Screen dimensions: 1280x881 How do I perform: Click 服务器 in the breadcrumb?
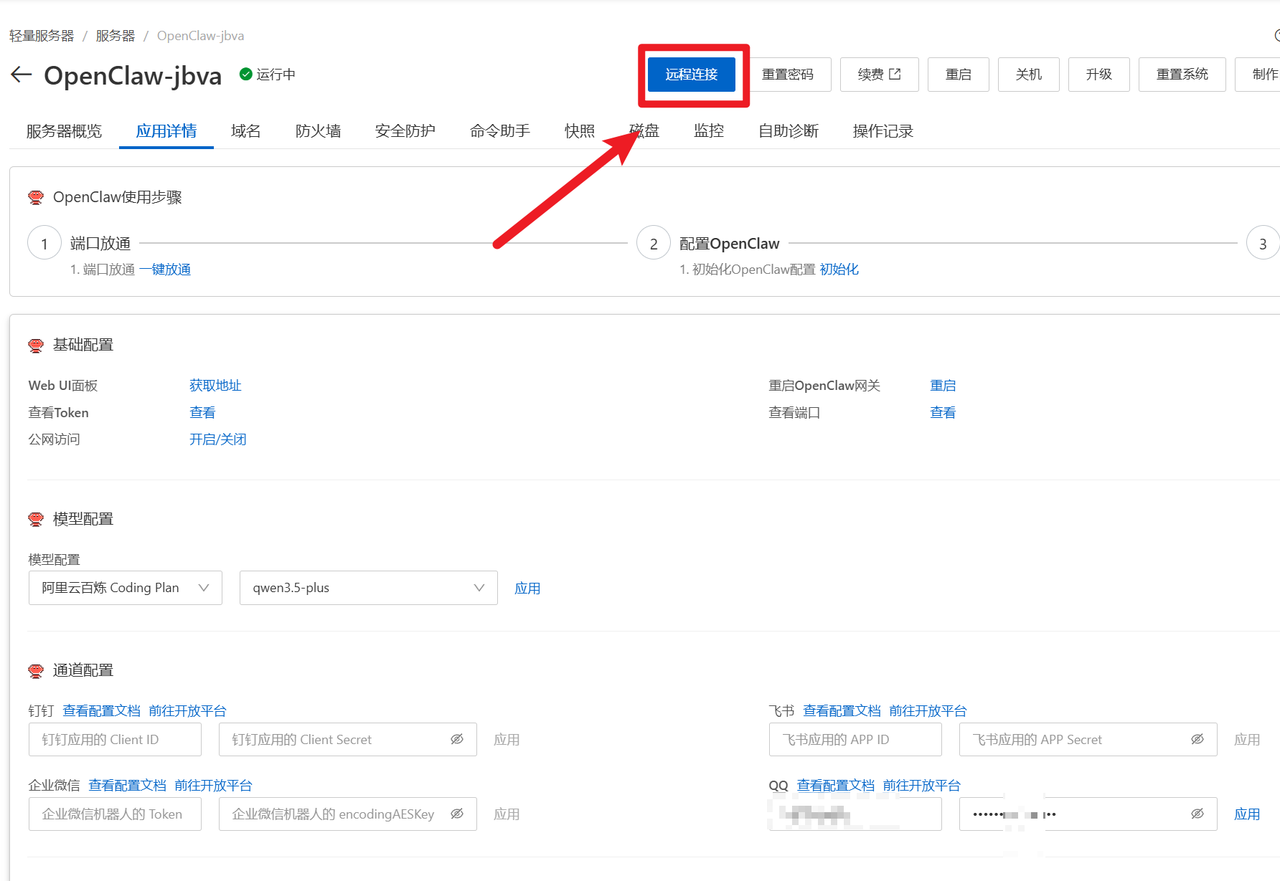(115, 35)
